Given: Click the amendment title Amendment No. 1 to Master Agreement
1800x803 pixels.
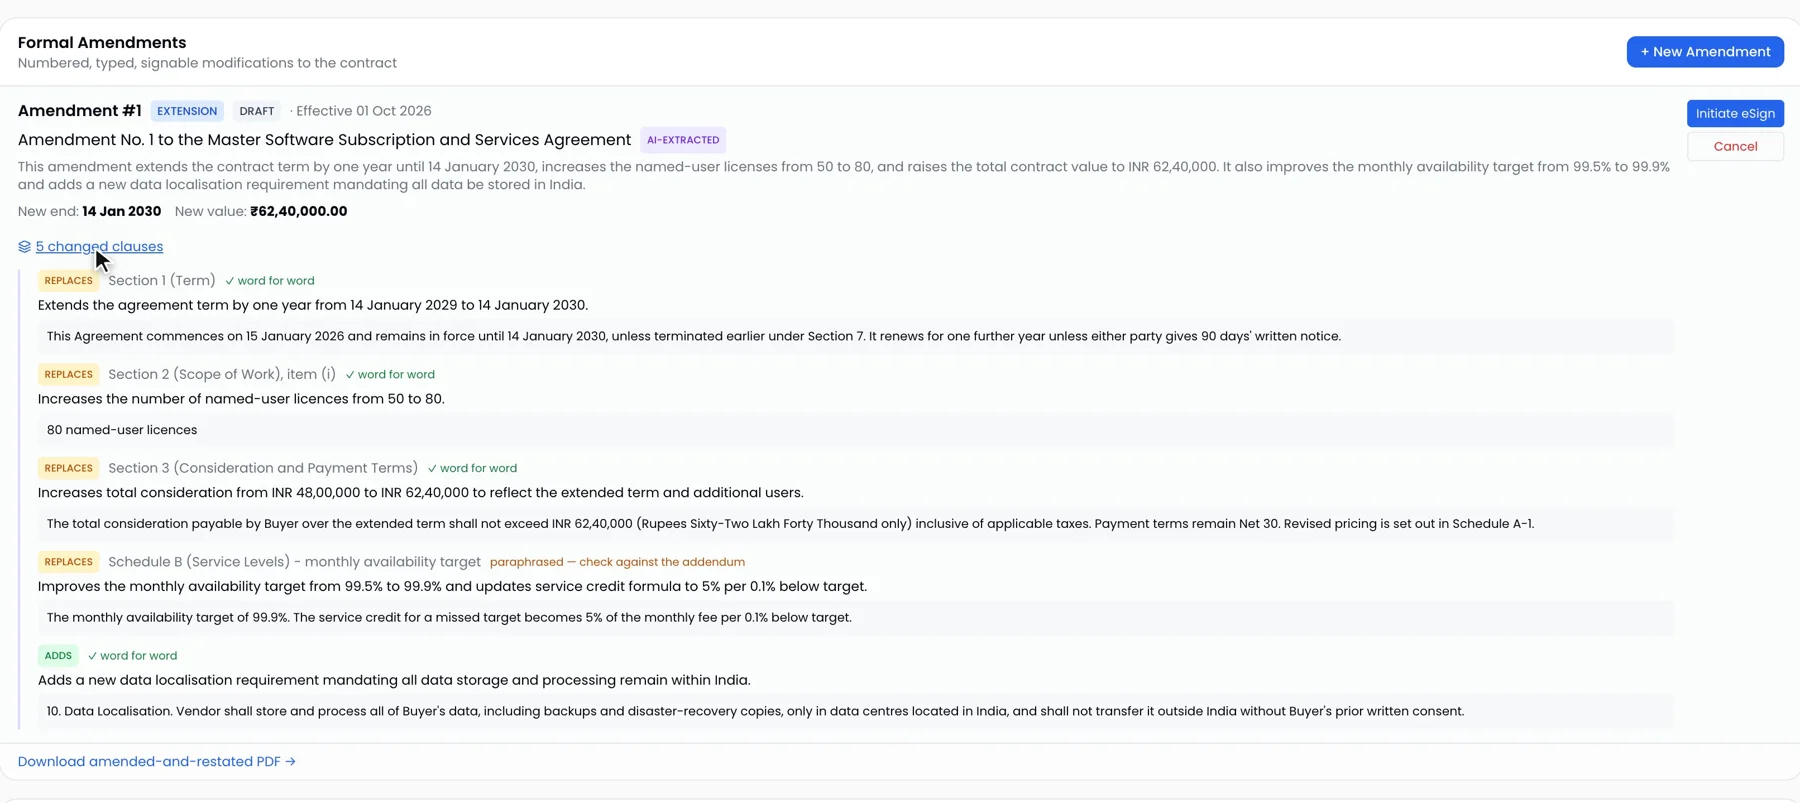Looking at the screenshot, I should pyautogui.click(x=324, y=140).
